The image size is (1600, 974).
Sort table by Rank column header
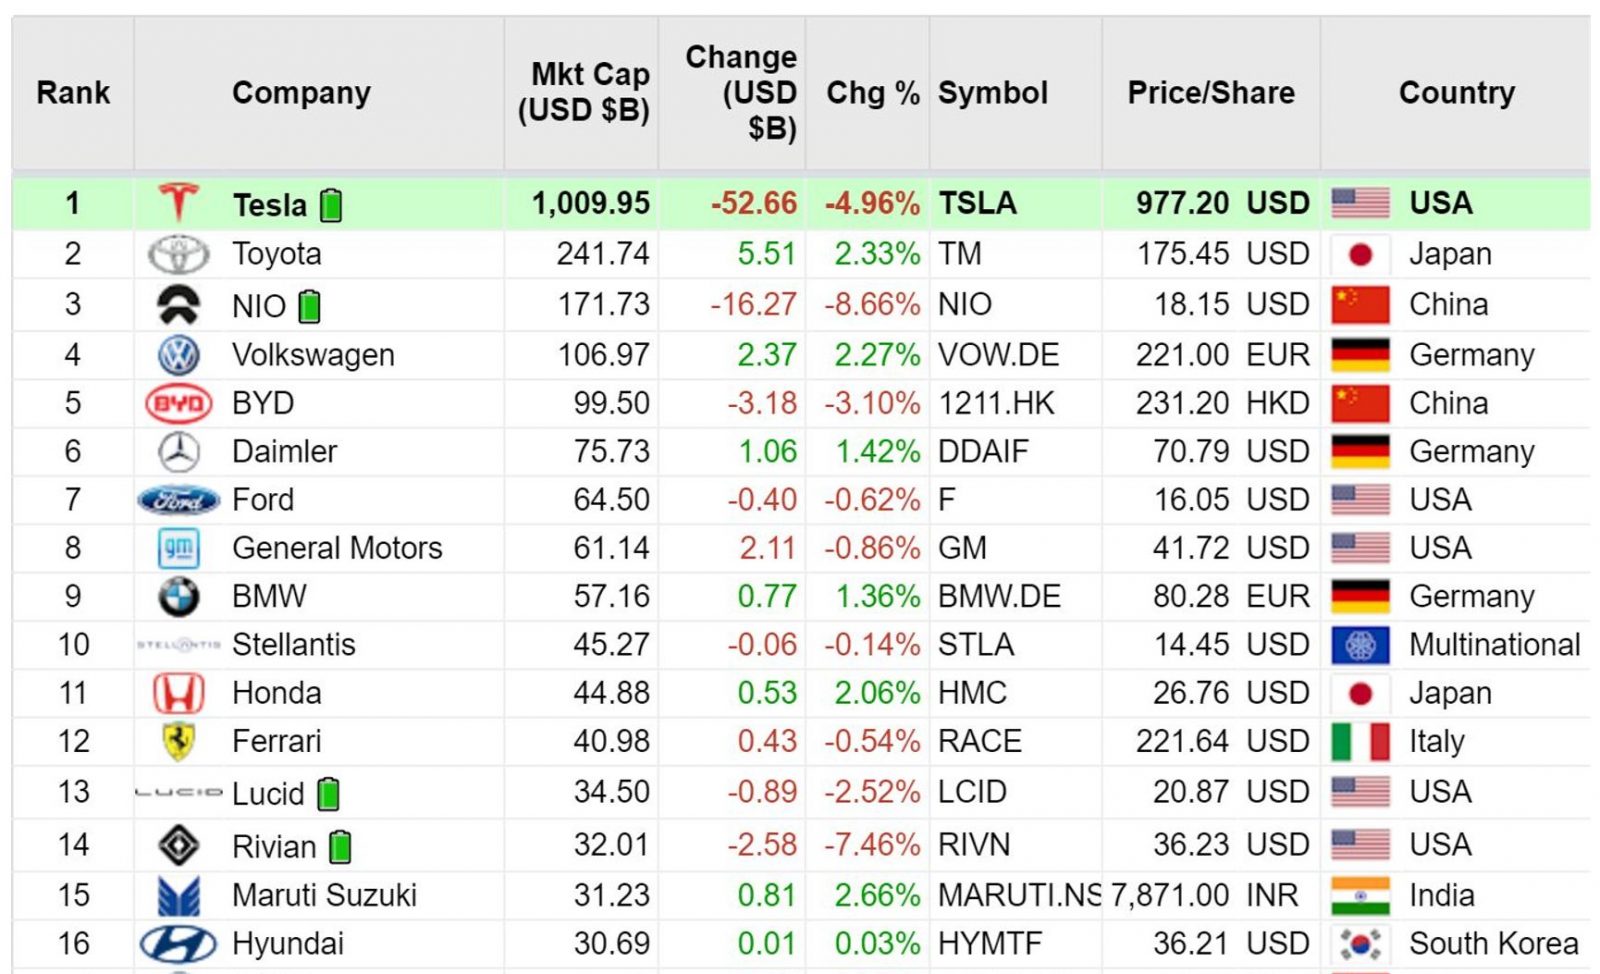coord(73,93)
